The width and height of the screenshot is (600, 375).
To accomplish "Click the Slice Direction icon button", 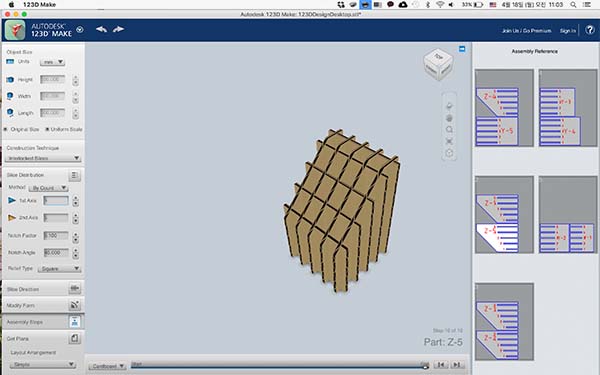I will (74, 289).
